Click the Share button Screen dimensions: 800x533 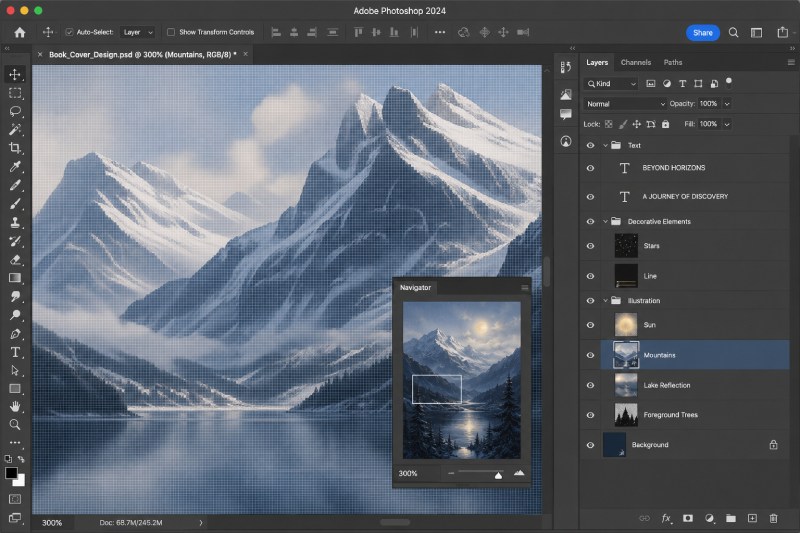click(703, 33)
